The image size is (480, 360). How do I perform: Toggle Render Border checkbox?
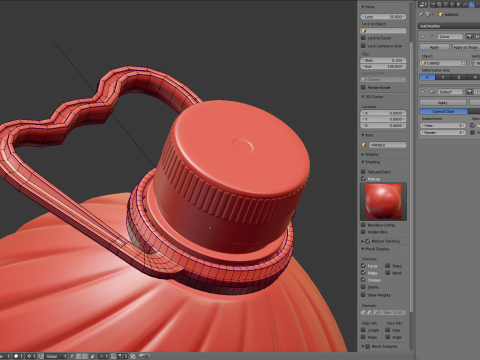pos(364,87)
